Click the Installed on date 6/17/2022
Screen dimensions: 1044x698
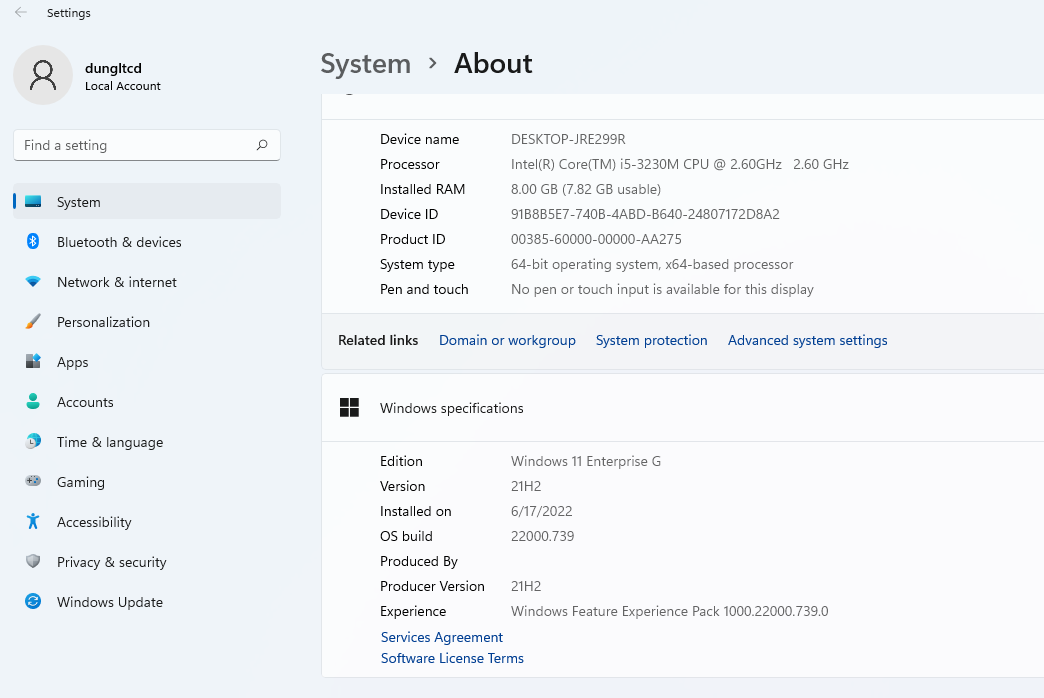(541, 511)
